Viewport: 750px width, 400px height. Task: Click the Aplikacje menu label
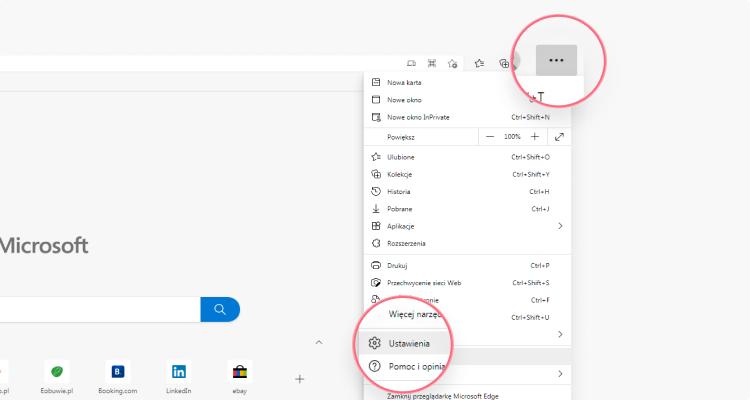(x=400, y=226)
